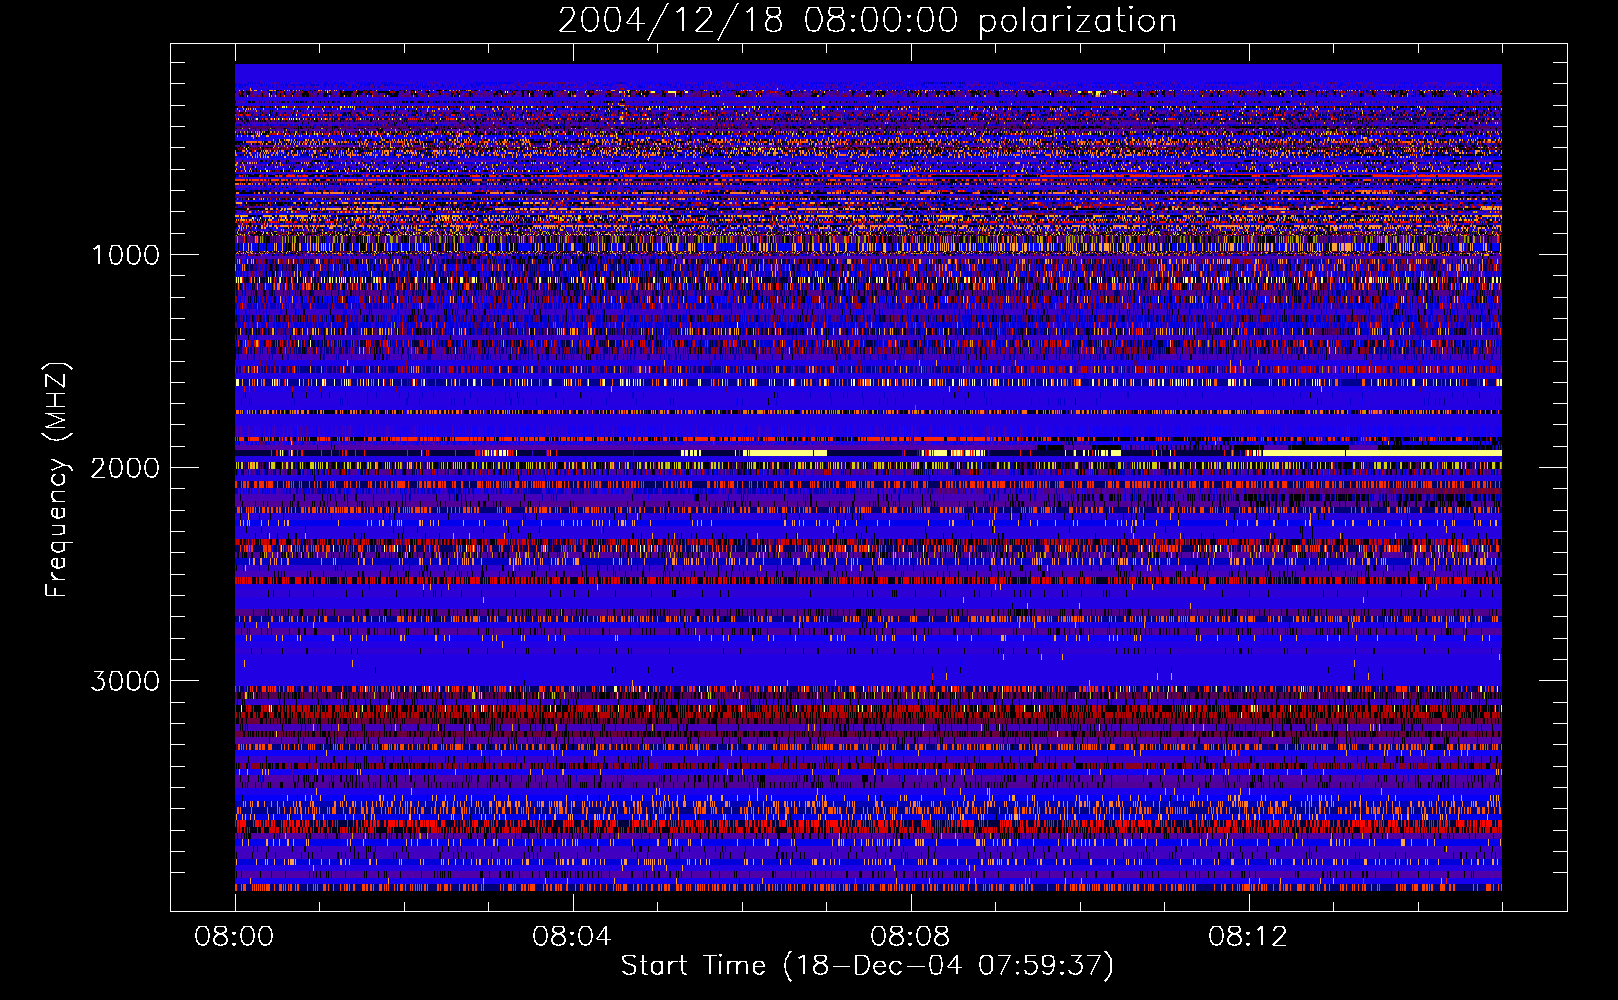This screenshot has height=1000, width=1618.
Task: Click the 08:08 time tick label
Action: tap(909, 937)
